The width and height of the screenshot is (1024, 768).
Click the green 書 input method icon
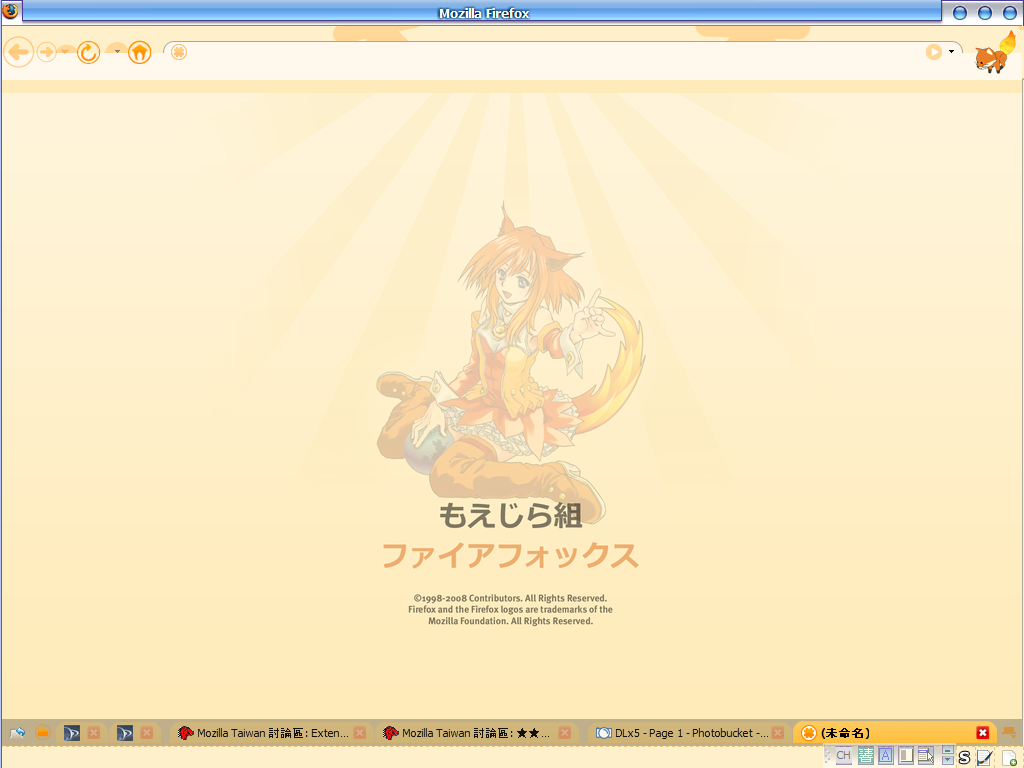[866, 756]
